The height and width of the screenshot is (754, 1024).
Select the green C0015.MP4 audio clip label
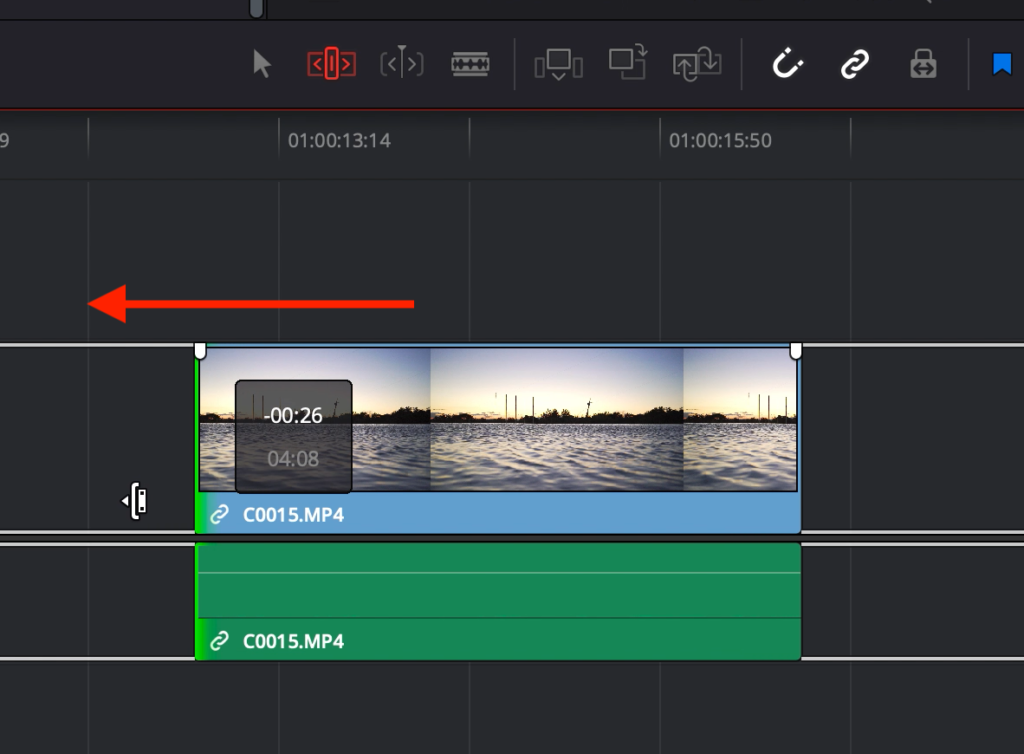click(x=293, y=641)
